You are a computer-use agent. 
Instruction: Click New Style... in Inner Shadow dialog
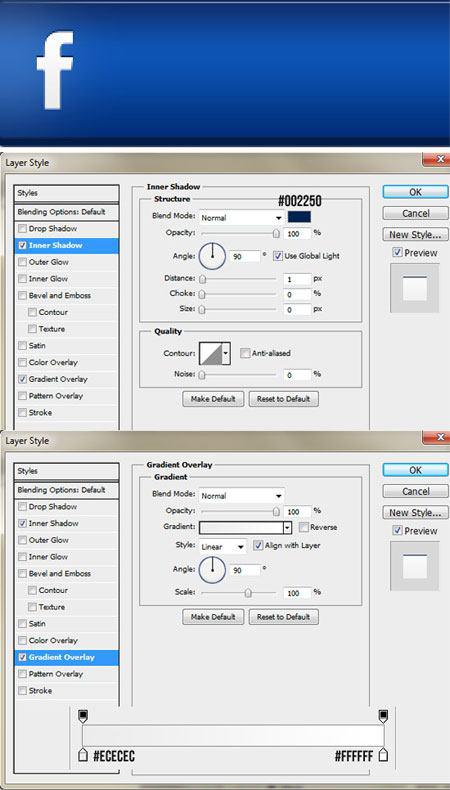tap(415, 234)
